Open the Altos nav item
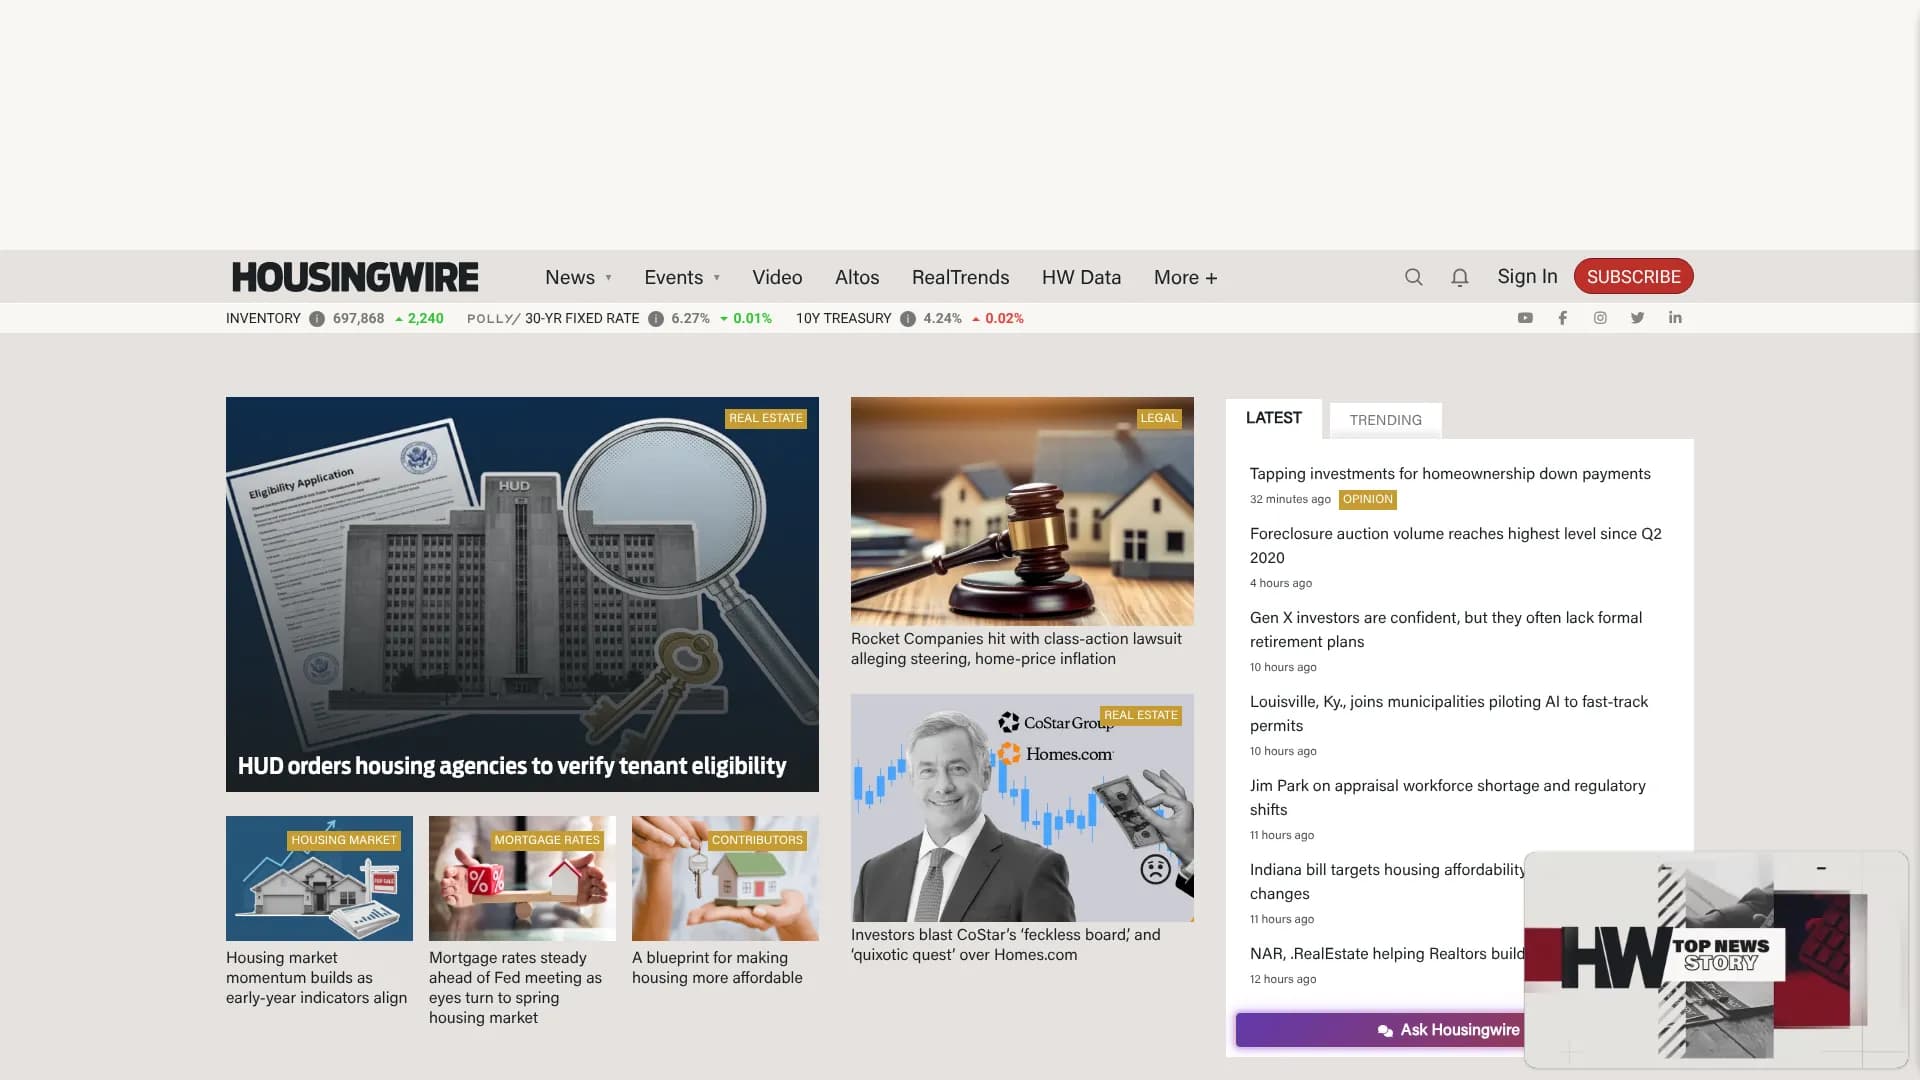This screenshot has width=1920, height=1080. coord(857,278)
